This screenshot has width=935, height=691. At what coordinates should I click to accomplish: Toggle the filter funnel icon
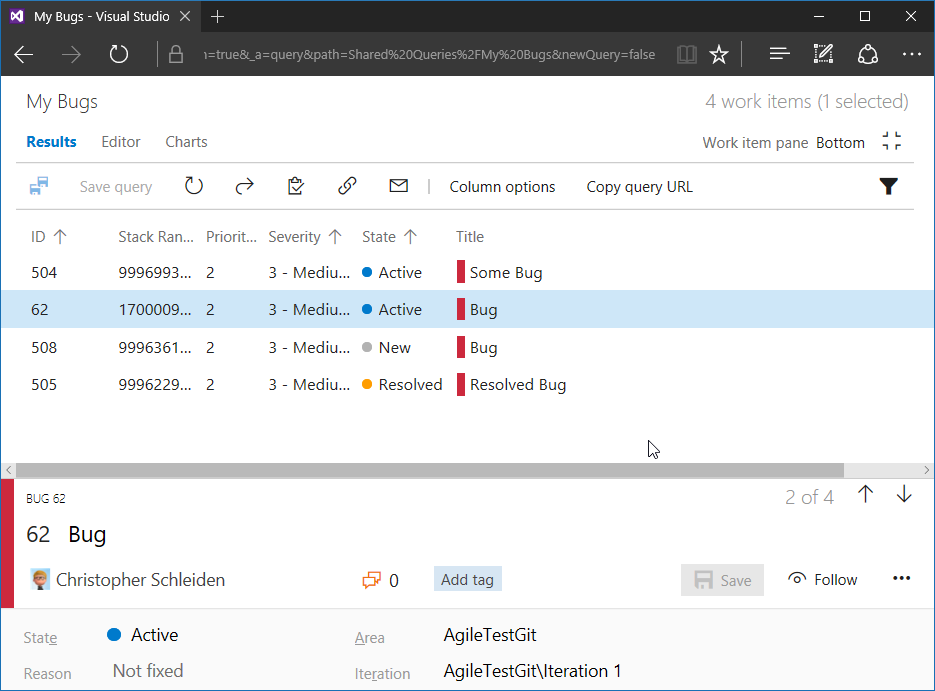coord(888,187)
